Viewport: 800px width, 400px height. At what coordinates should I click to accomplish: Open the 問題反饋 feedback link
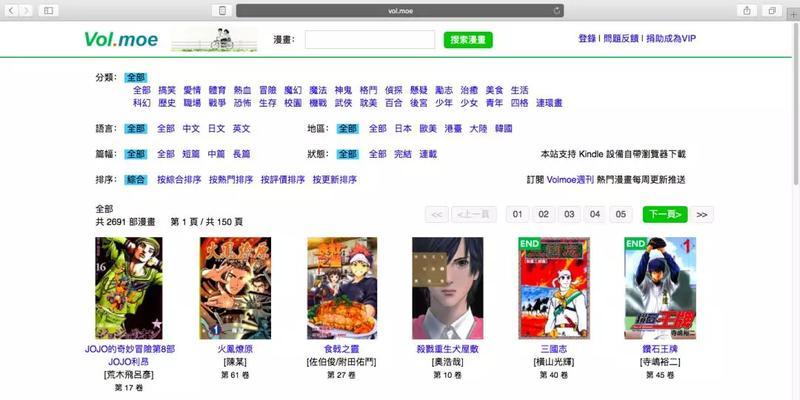[x=621, y=39]
